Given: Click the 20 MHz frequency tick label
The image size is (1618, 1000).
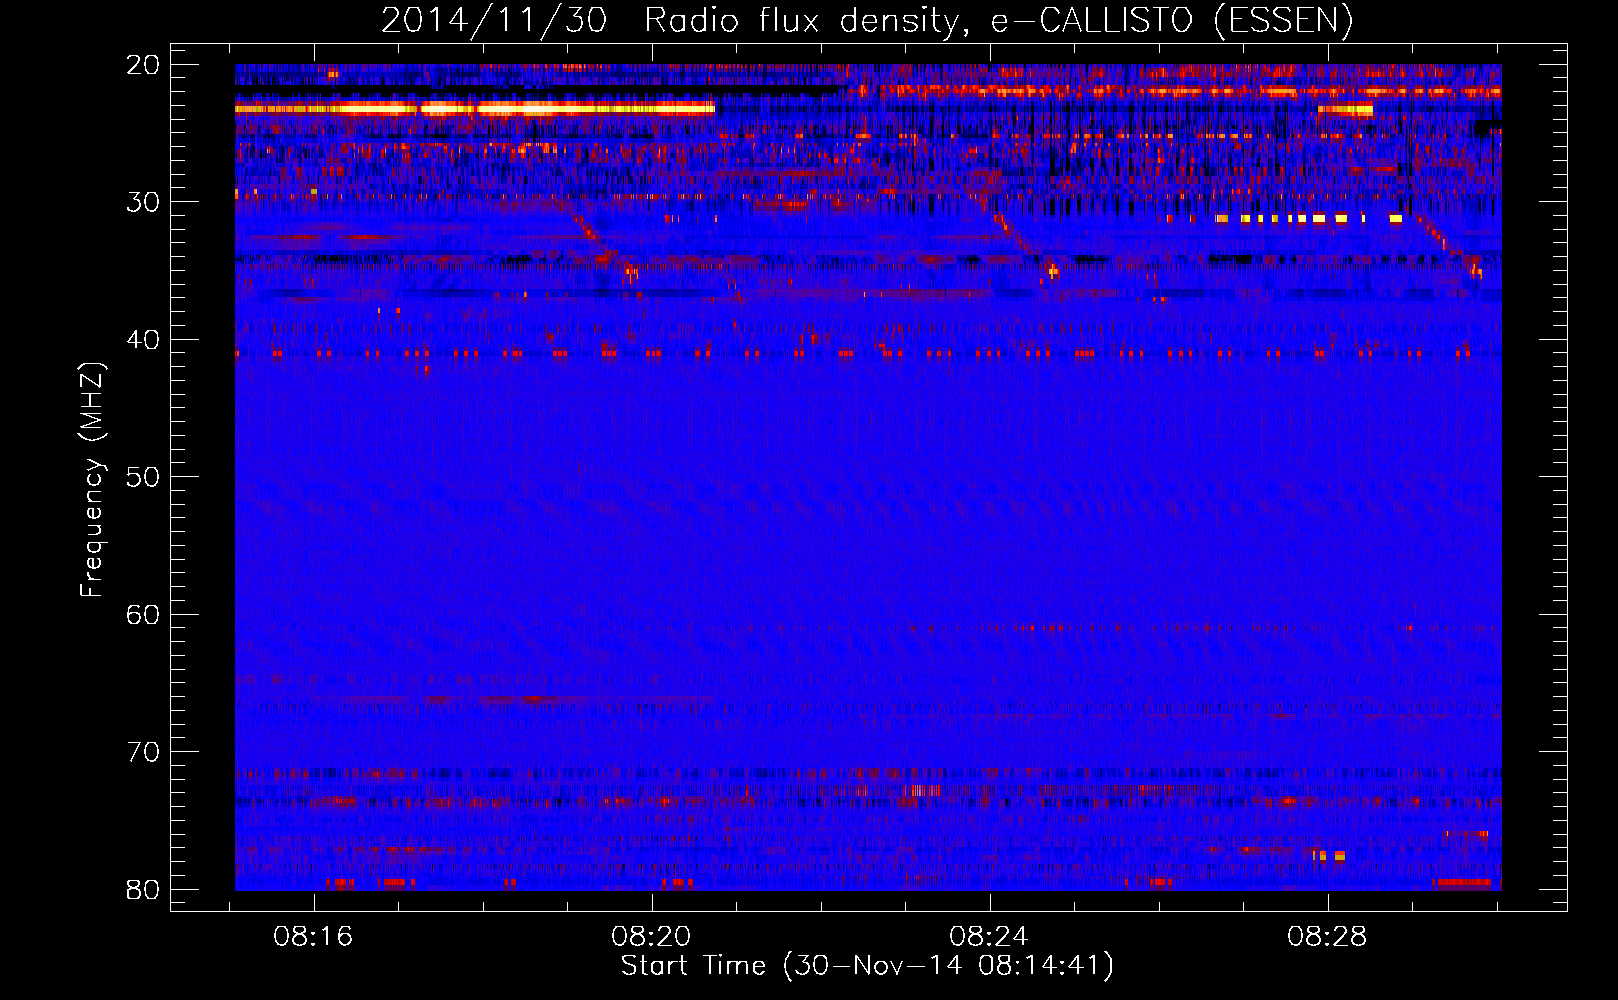Looking at the screenshot, I should (x=143, y=65).
